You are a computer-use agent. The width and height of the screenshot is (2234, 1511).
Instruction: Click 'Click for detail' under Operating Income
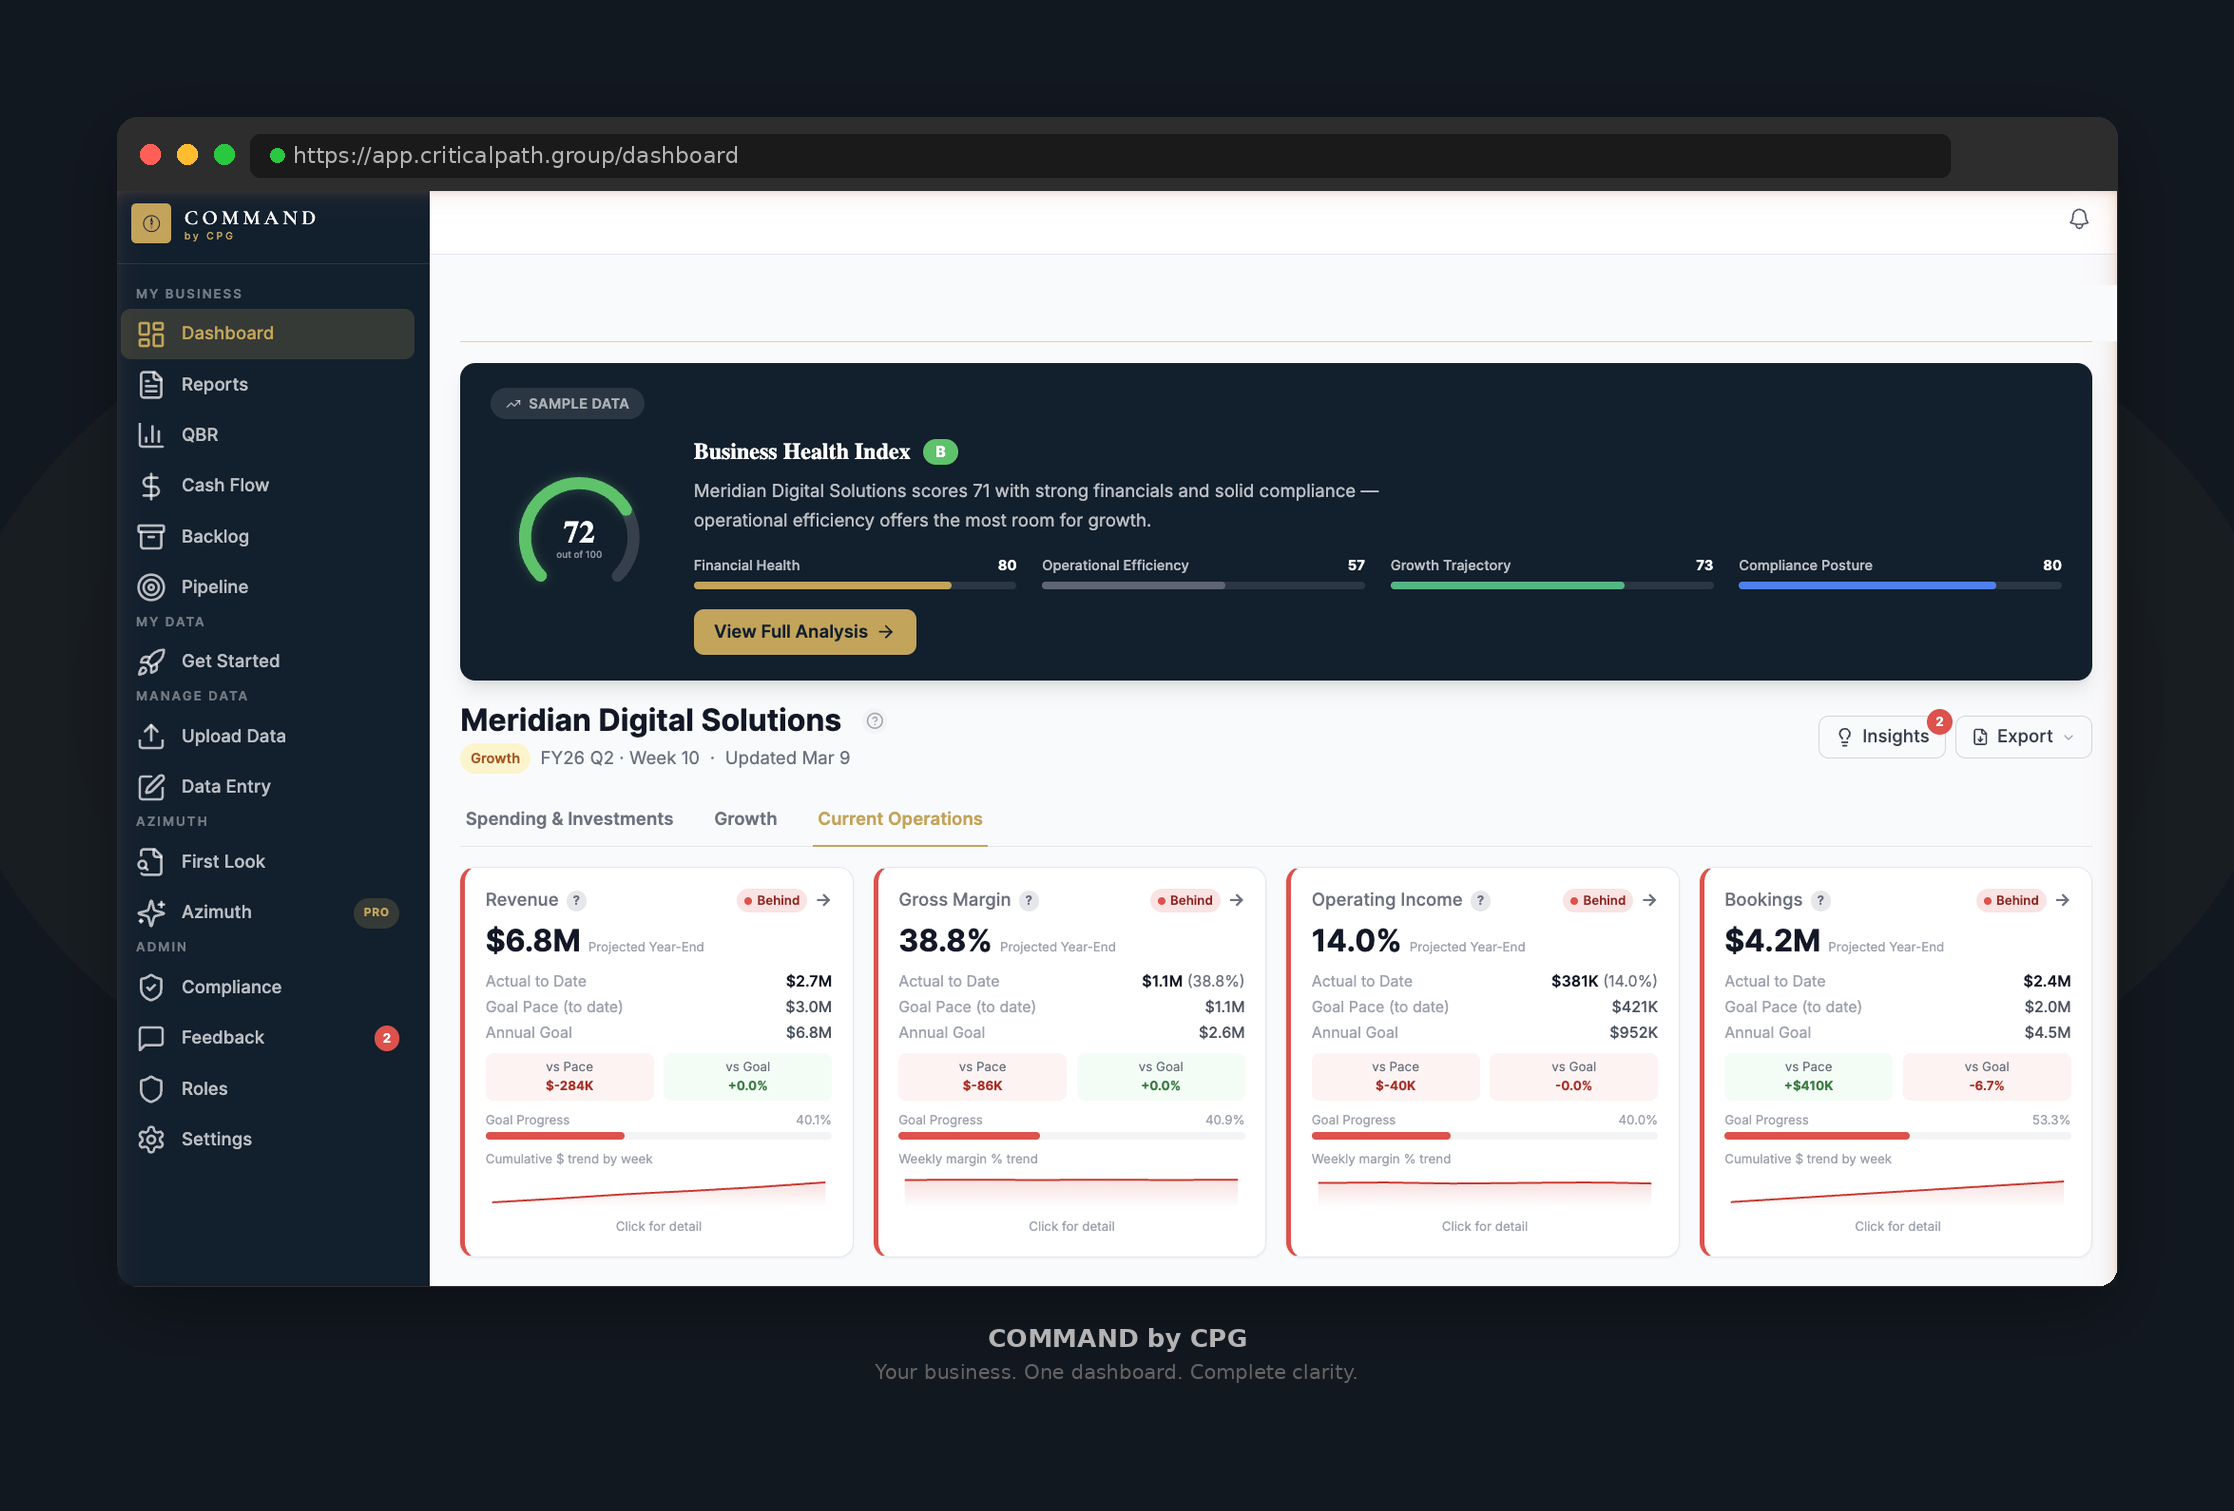[x=1484, y=1227]
